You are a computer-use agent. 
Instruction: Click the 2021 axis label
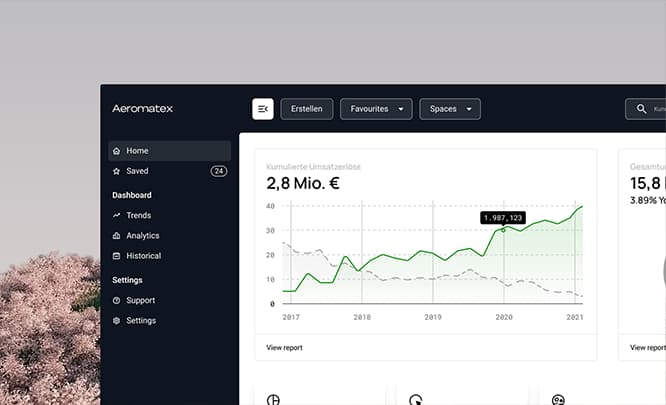575,317
